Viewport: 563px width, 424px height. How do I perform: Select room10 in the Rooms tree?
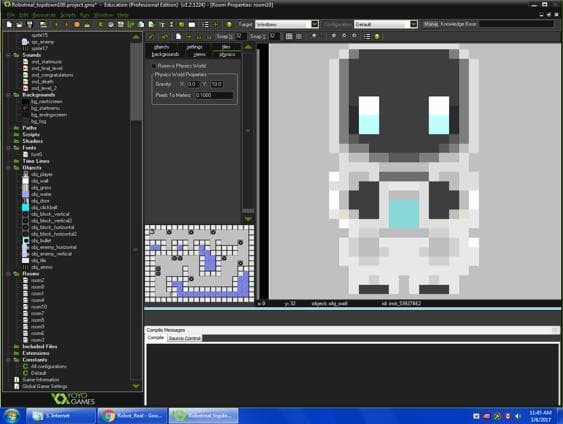[x=39, y=307]
